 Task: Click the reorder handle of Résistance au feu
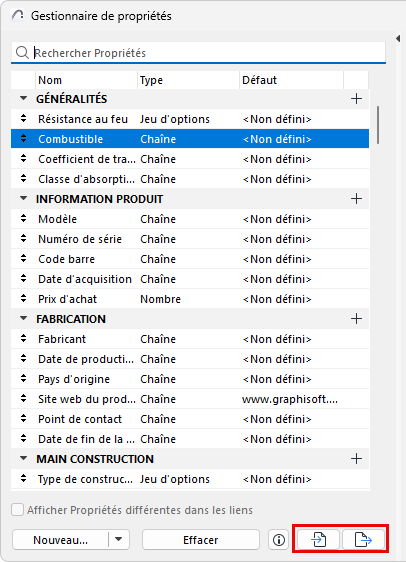[24, 118]
